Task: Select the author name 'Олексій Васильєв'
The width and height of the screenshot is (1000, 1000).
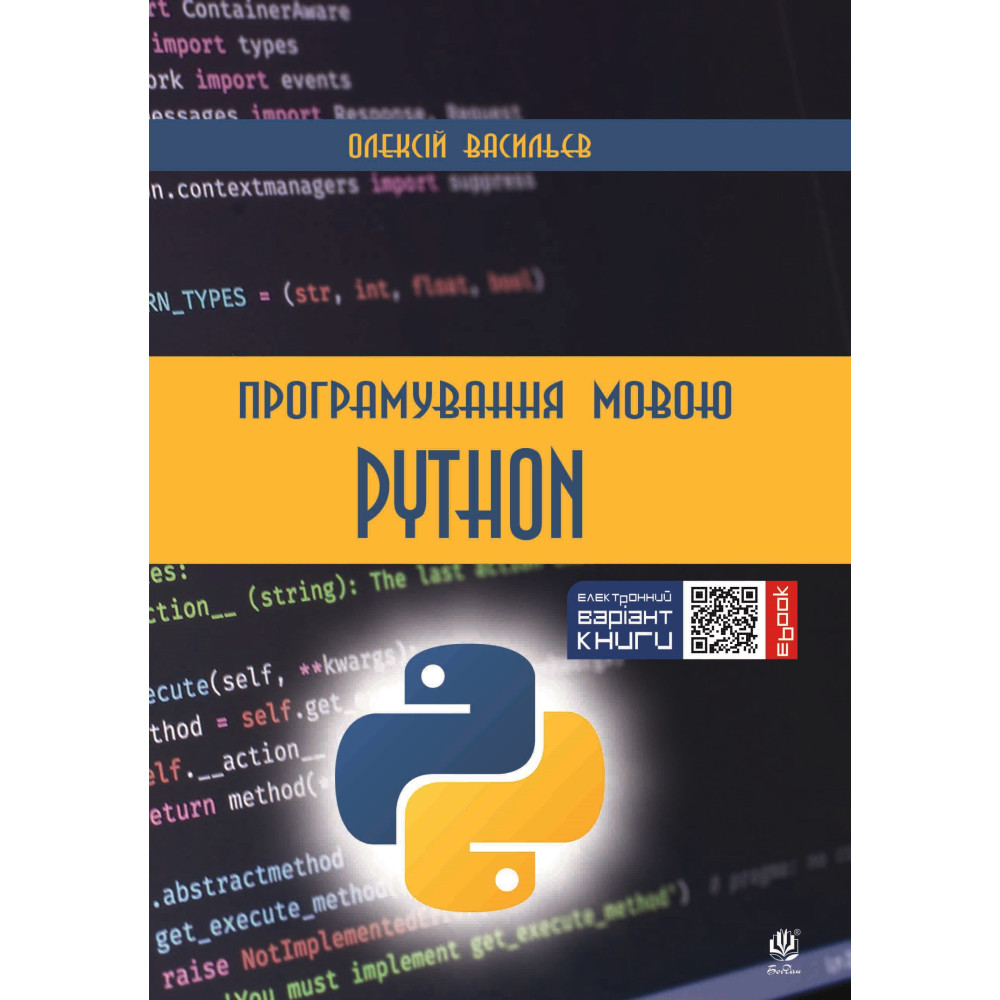Action: 469,145
